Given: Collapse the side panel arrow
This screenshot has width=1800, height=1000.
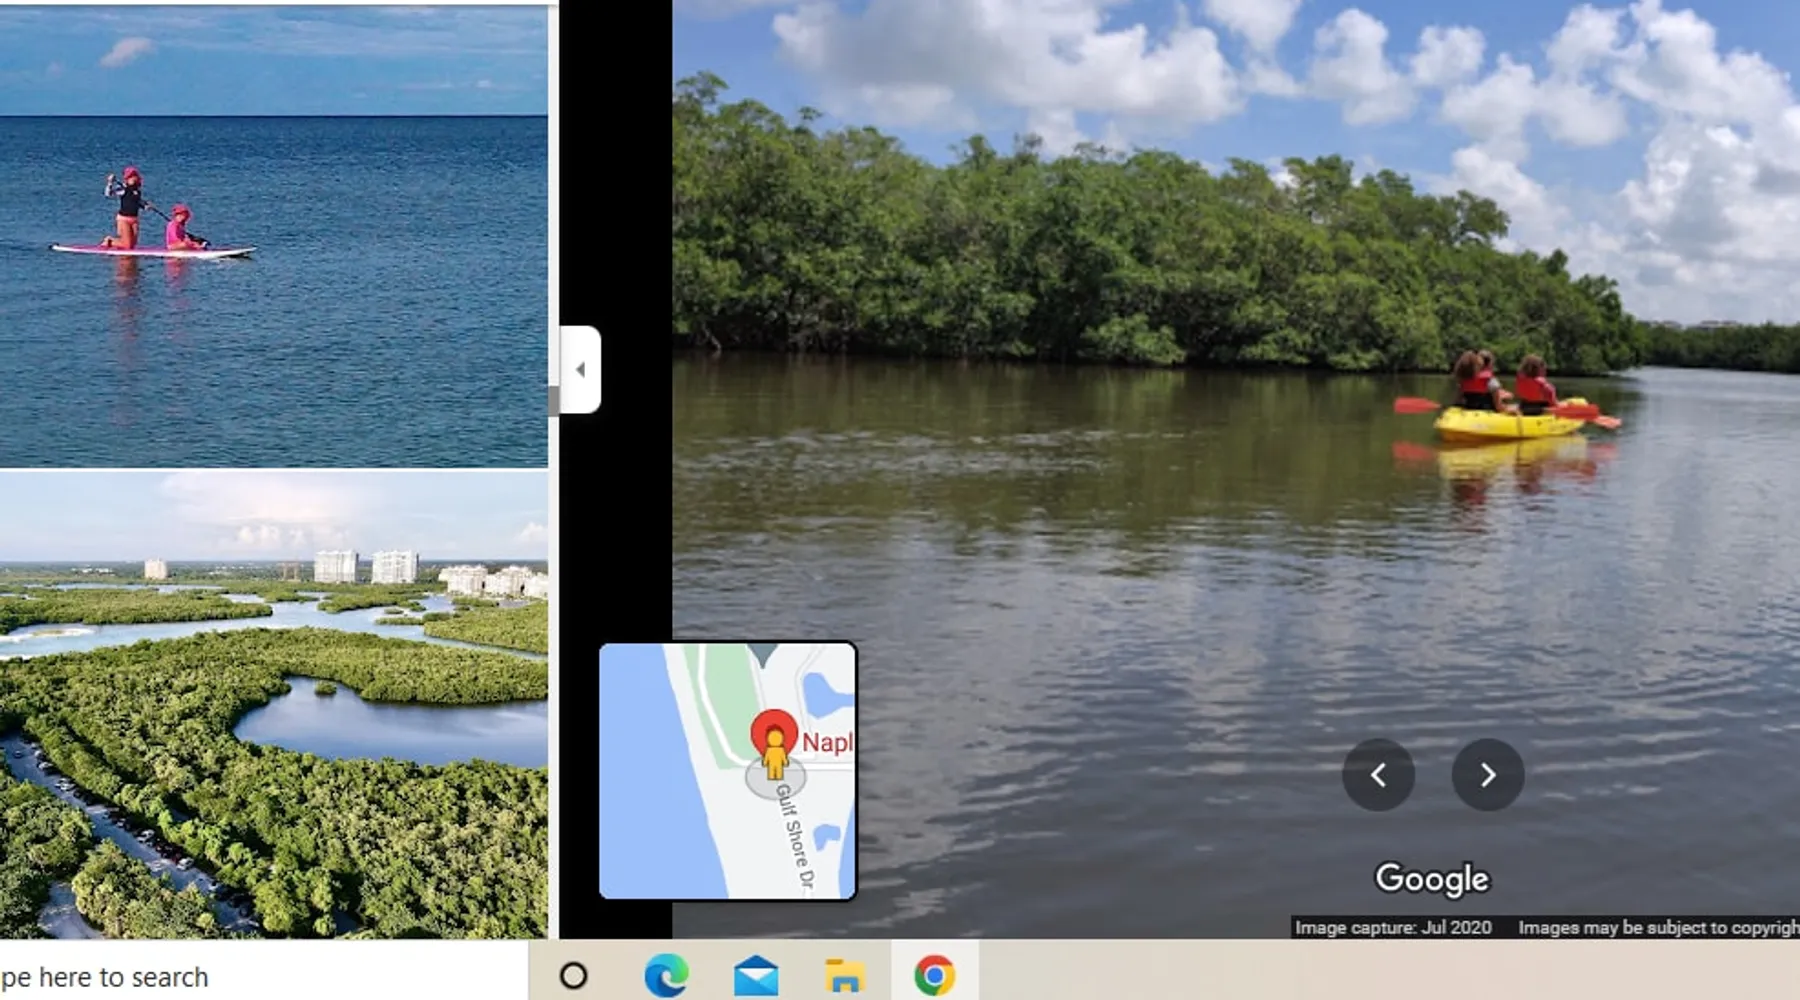Looking at the screenshot, I should click(580, 369).
